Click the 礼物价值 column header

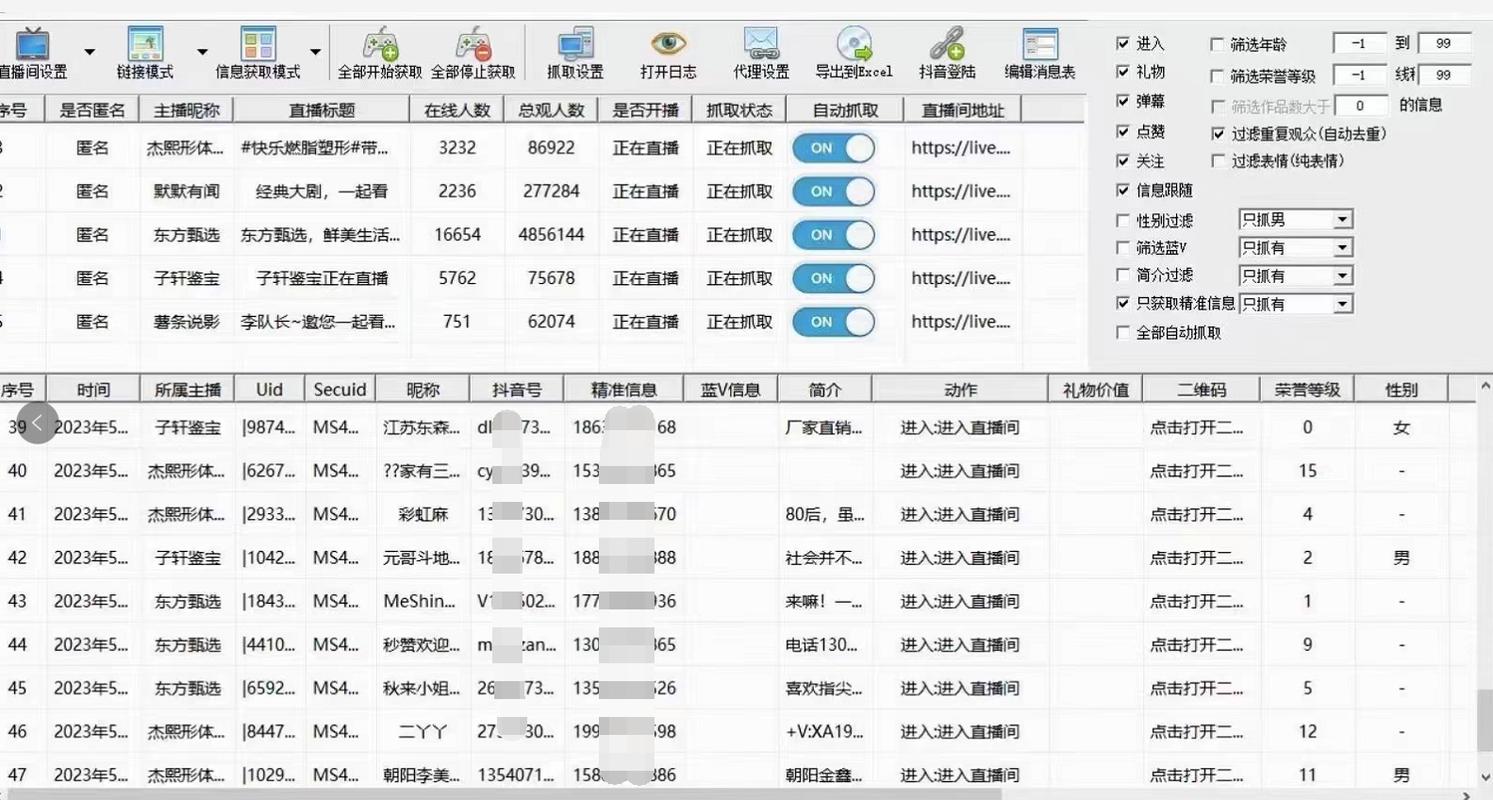[1095, 390]
